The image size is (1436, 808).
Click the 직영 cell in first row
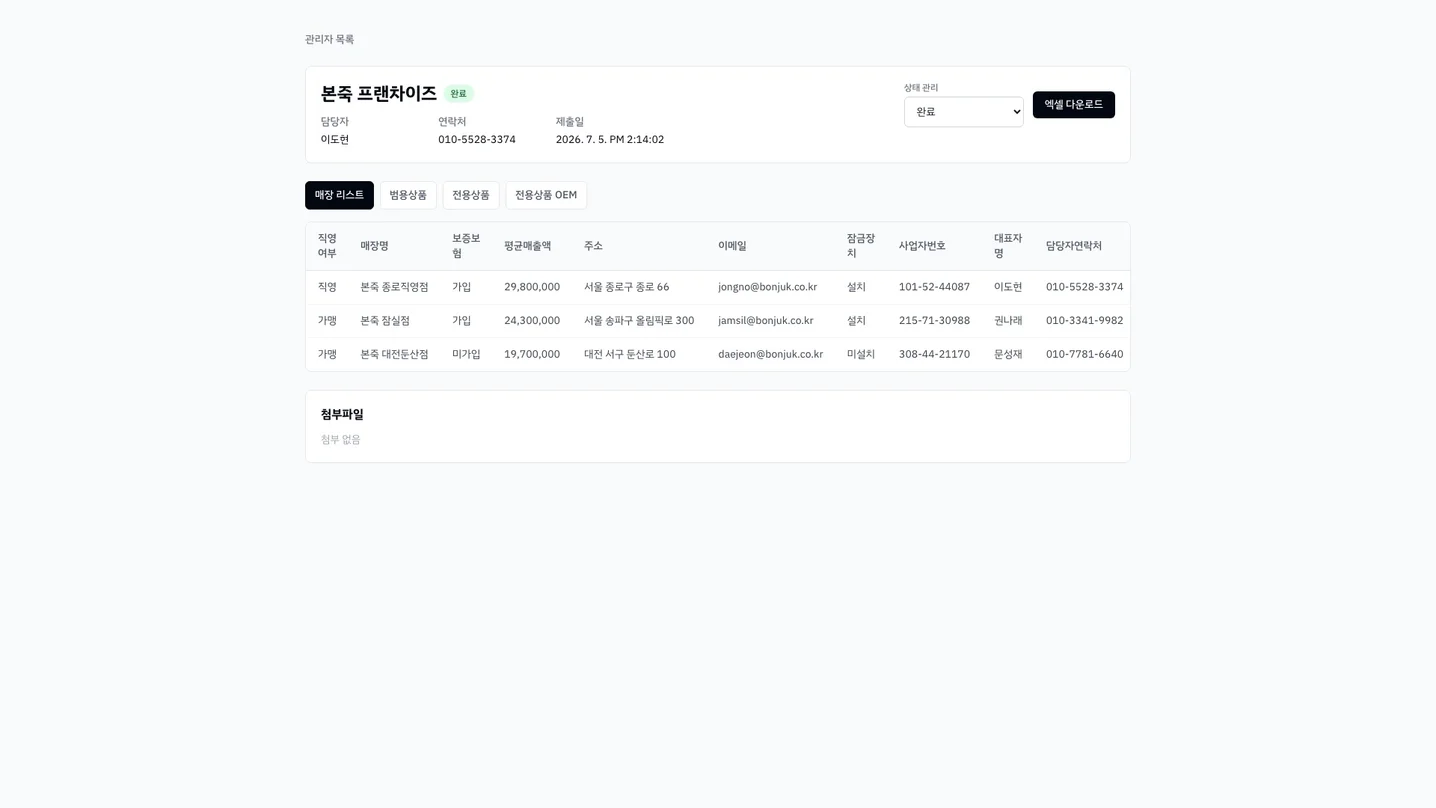click(x=327, y=287)
